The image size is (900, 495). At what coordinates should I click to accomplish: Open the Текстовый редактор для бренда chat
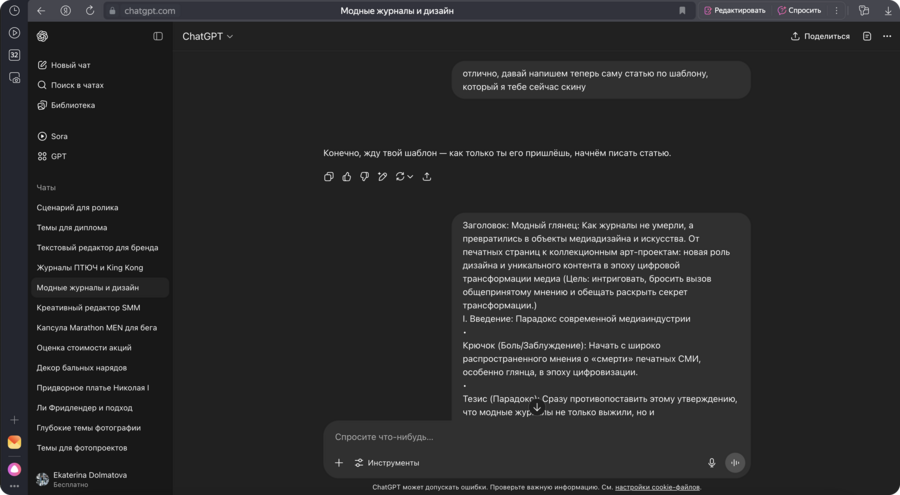[100, 248]
